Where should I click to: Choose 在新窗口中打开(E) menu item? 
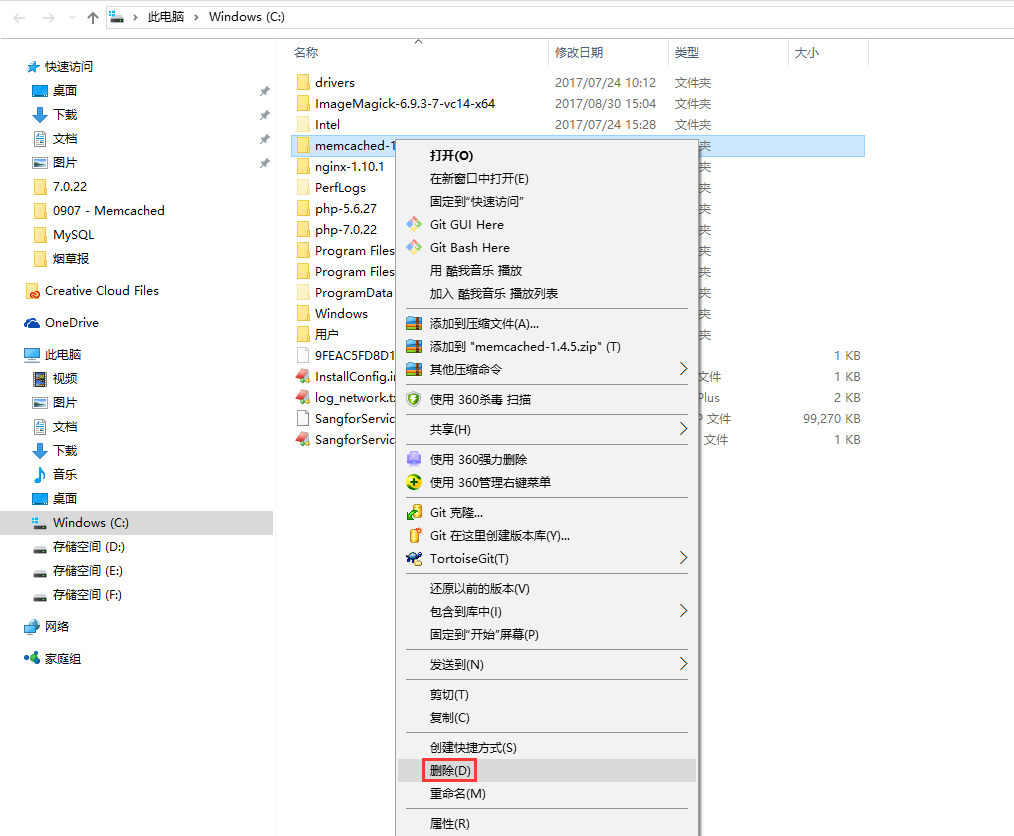[x=479, y=178]
